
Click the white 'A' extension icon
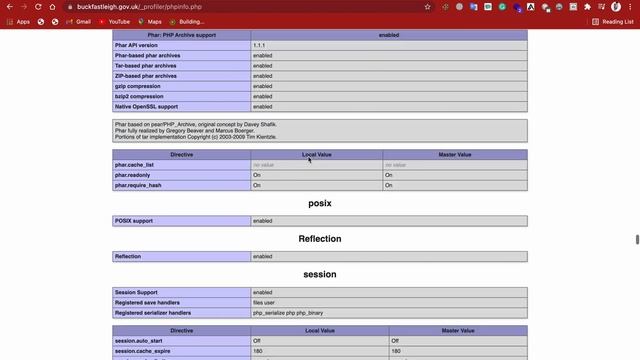pos(531,7)
